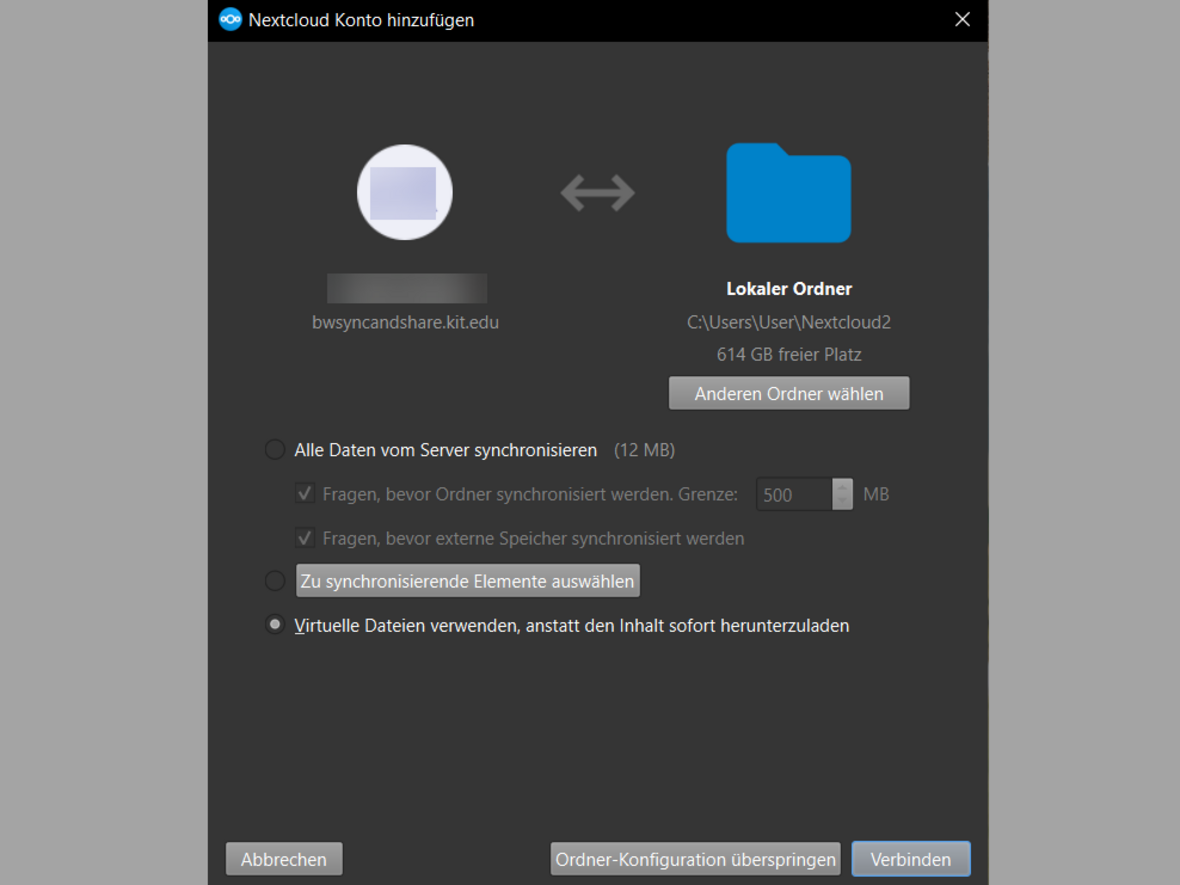The width and height of the screenshot is (1180, 885).
Task: Close the Nextcloud account dialog
Action: (x=962, y=20)
